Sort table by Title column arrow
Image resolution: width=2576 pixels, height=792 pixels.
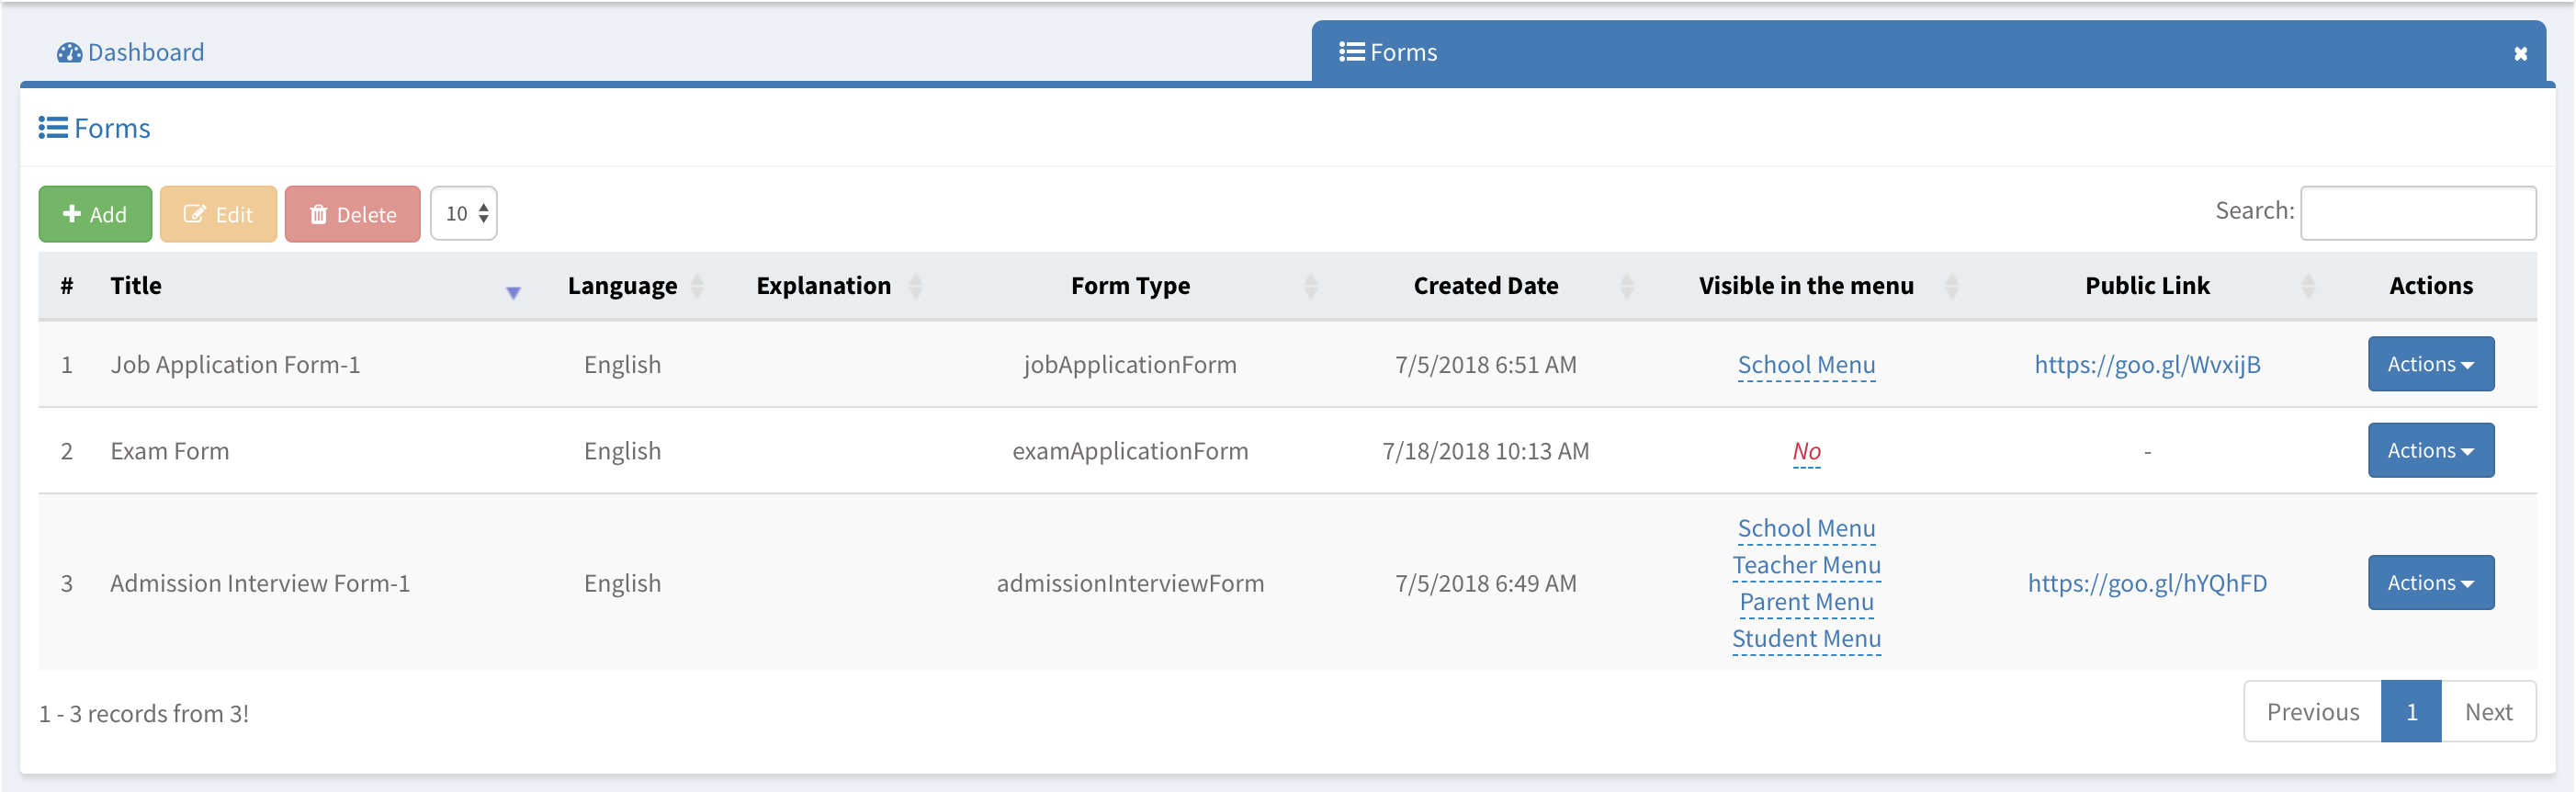(513, 292)
